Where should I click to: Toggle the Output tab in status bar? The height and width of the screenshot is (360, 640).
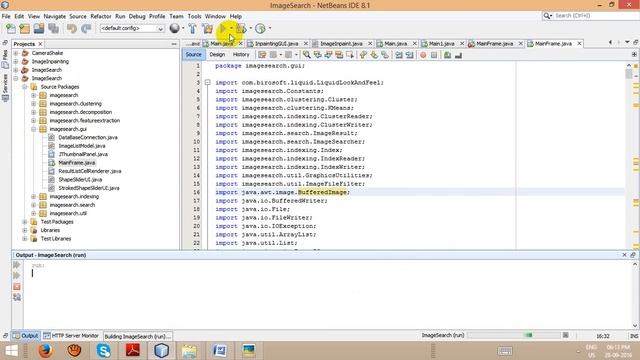tap(25, 336)
